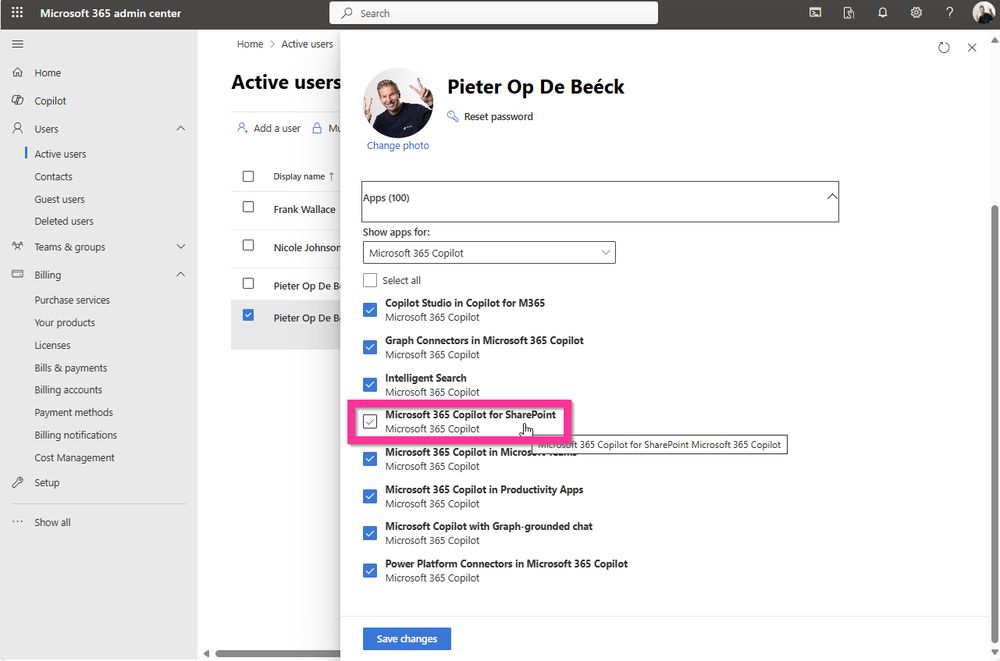Uncheck Microsoft 365 Copilot in Productivity Apps
The width and height of the screenshot is (1000, 661).
[x=370, y=496]
